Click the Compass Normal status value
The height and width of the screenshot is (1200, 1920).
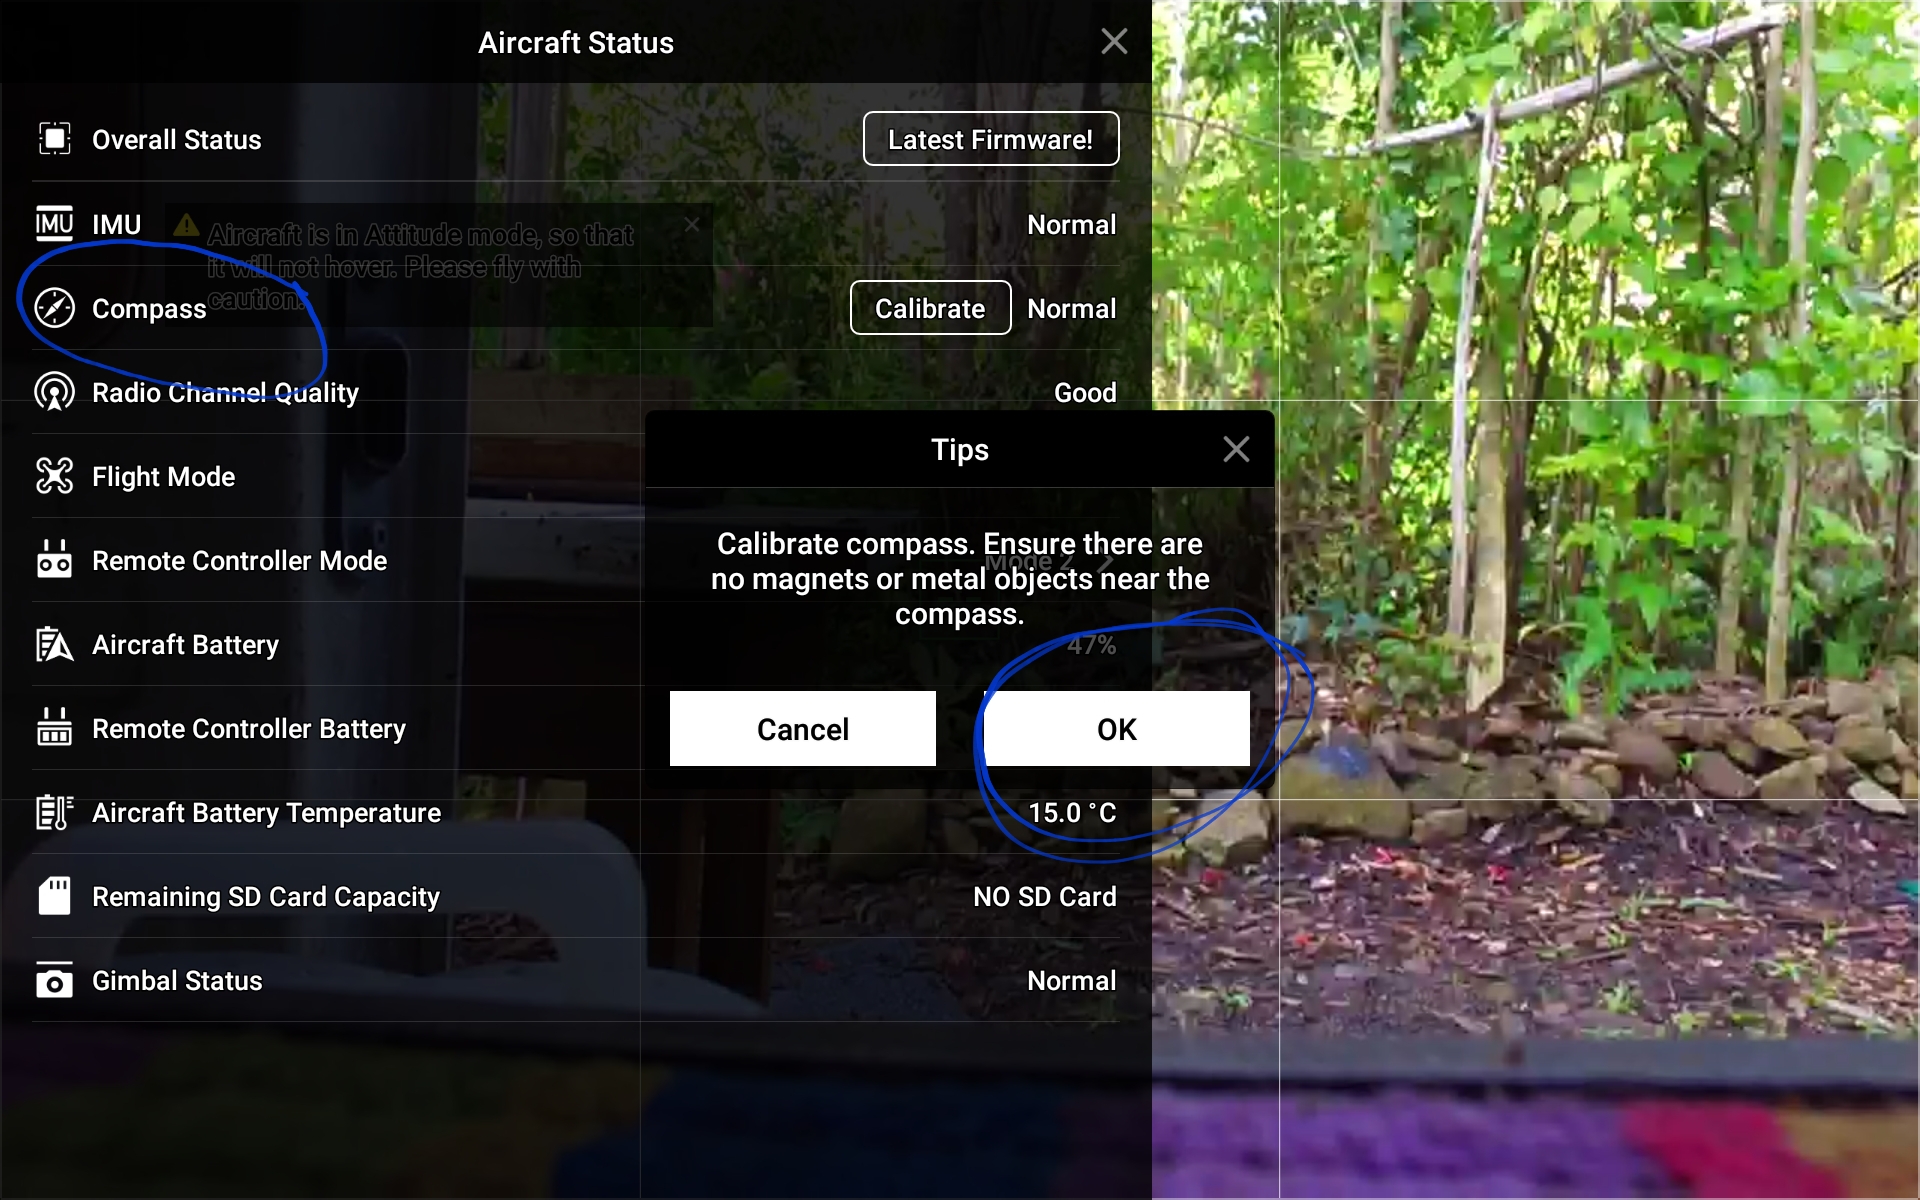1072,309
